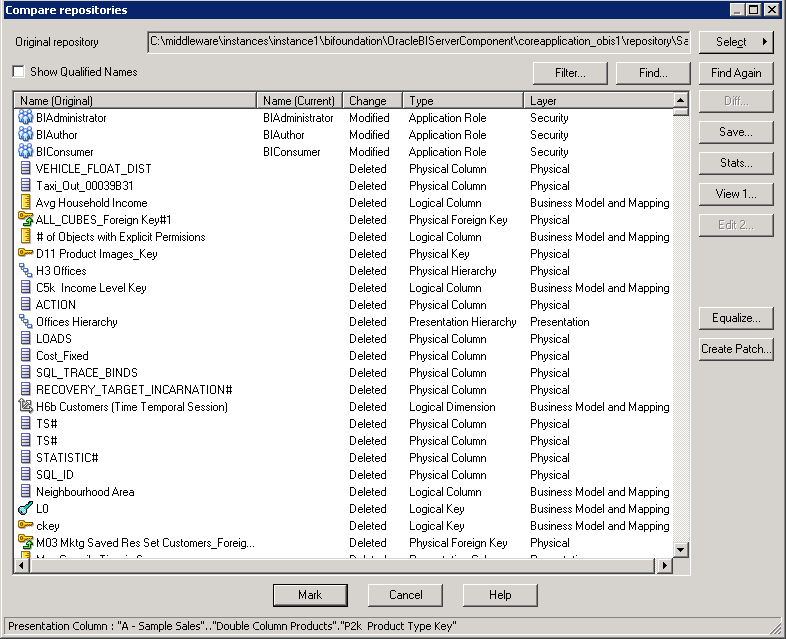
Task: Sort by the Change column header
Action: [x=372, y=101]
